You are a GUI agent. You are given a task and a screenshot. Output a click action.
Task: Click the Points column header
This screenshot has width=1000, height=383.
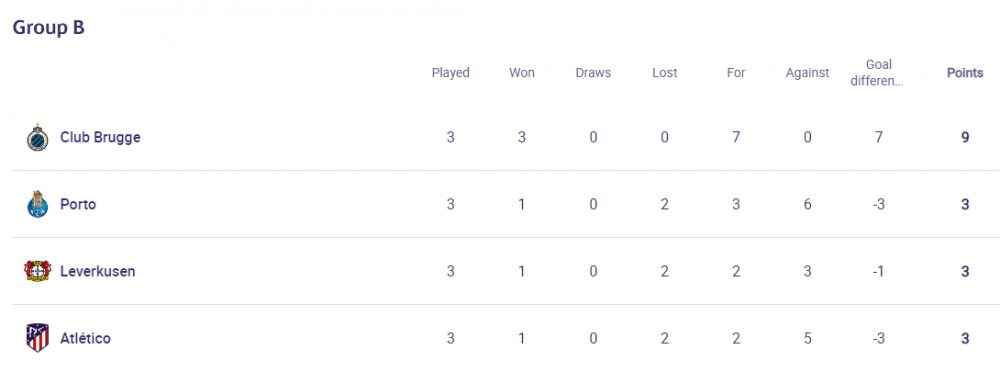(x=965, y=73)
